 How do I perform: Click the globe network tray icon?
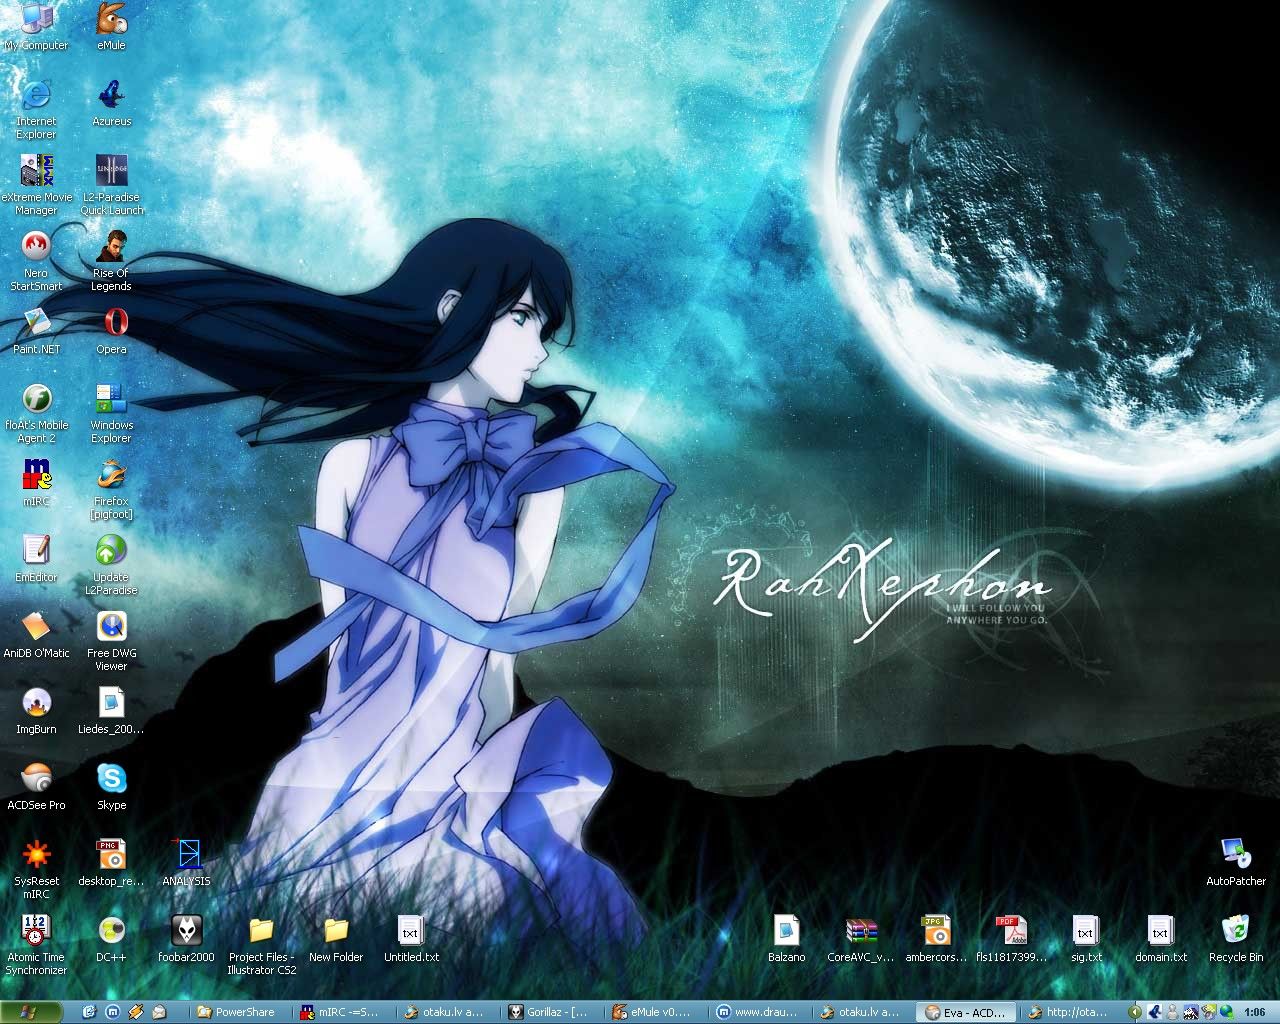pos(1226,1011)
